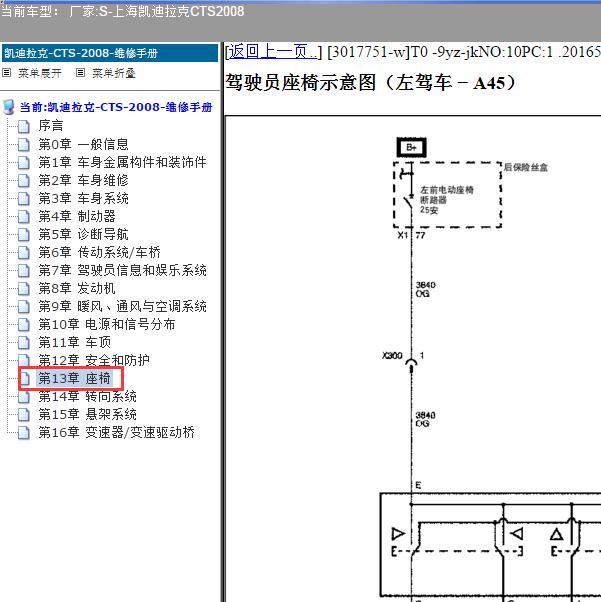Open 第10章 电源和信号分布
Viewport: 601px width, 602px height.
coord(107,324)
